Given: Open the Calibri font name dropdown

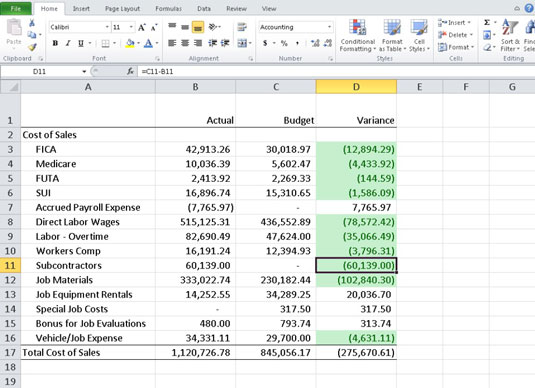Looking at the screenshot, I should pos(107,27).
